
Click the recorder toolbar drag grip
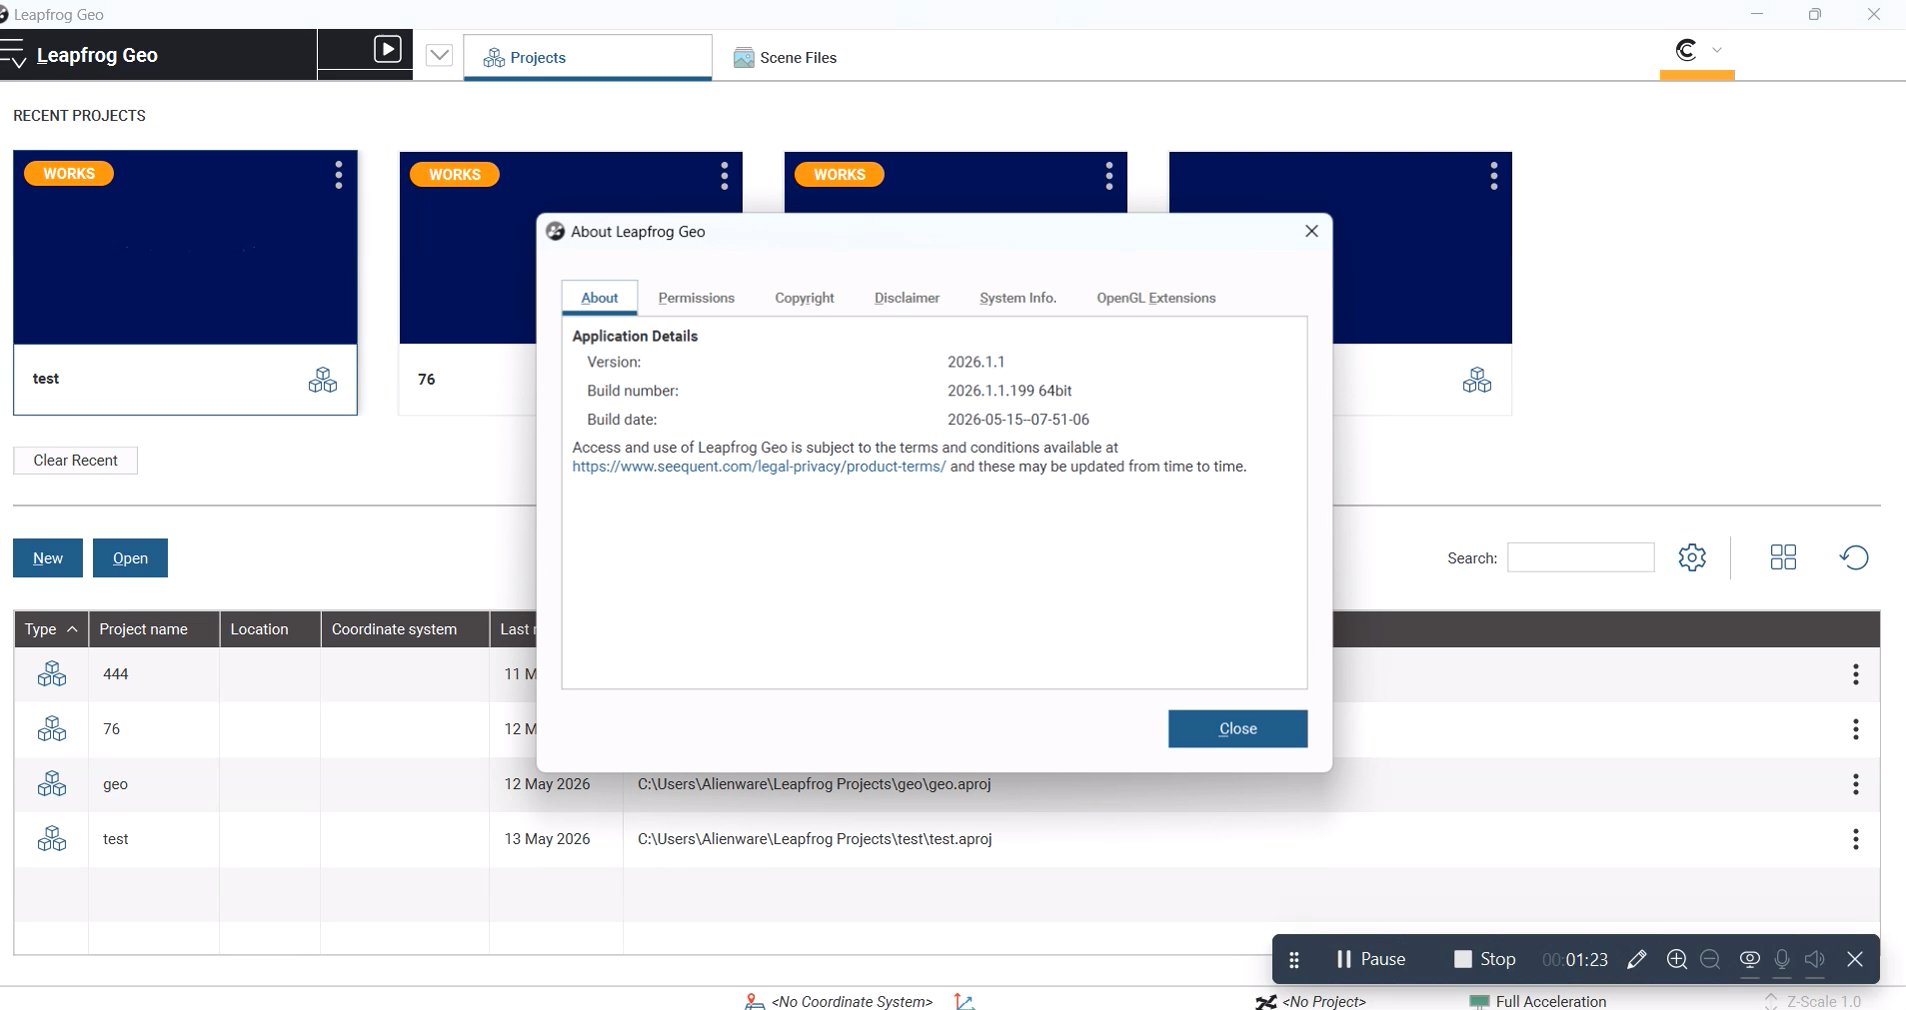point(1294,960)
